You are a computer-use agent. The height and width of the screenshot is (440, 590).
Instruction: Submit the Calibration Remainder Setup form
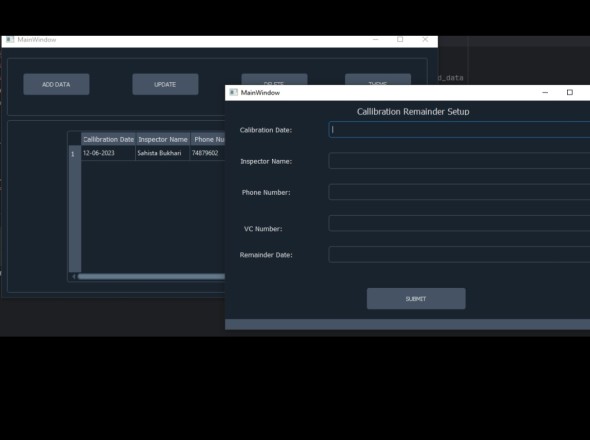pos(416,298)
